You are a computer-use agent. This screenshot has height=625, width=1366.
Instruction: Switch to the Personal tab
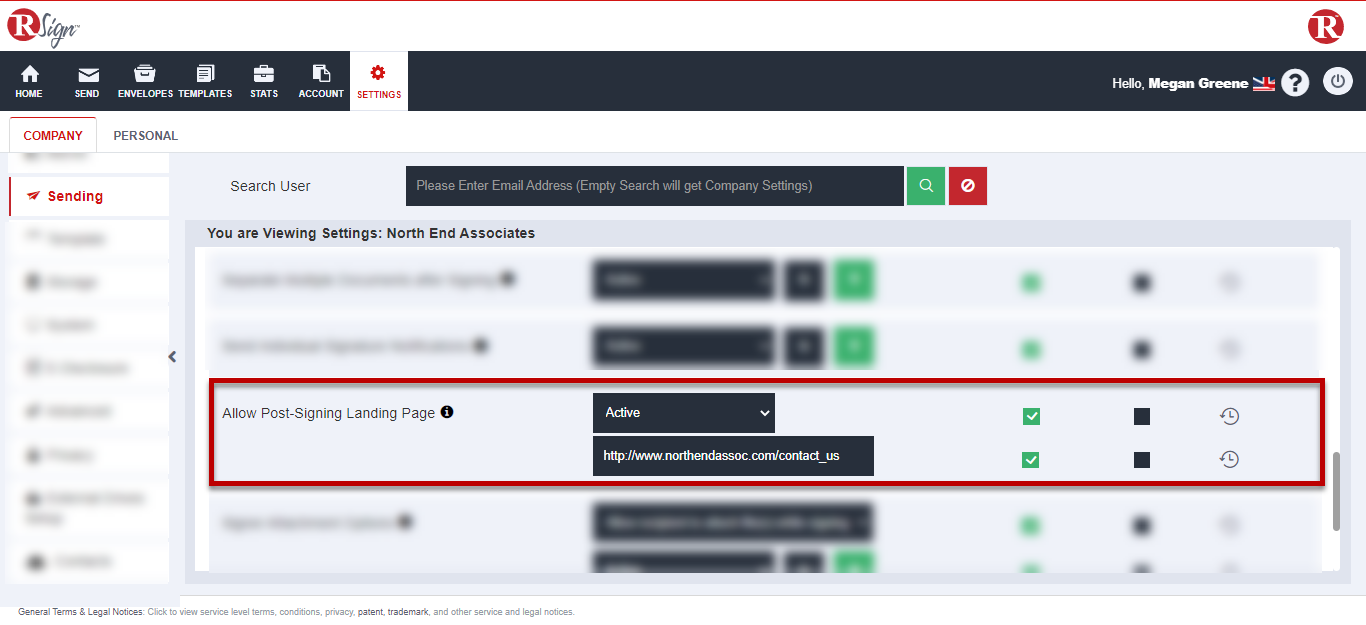(145, 136)
